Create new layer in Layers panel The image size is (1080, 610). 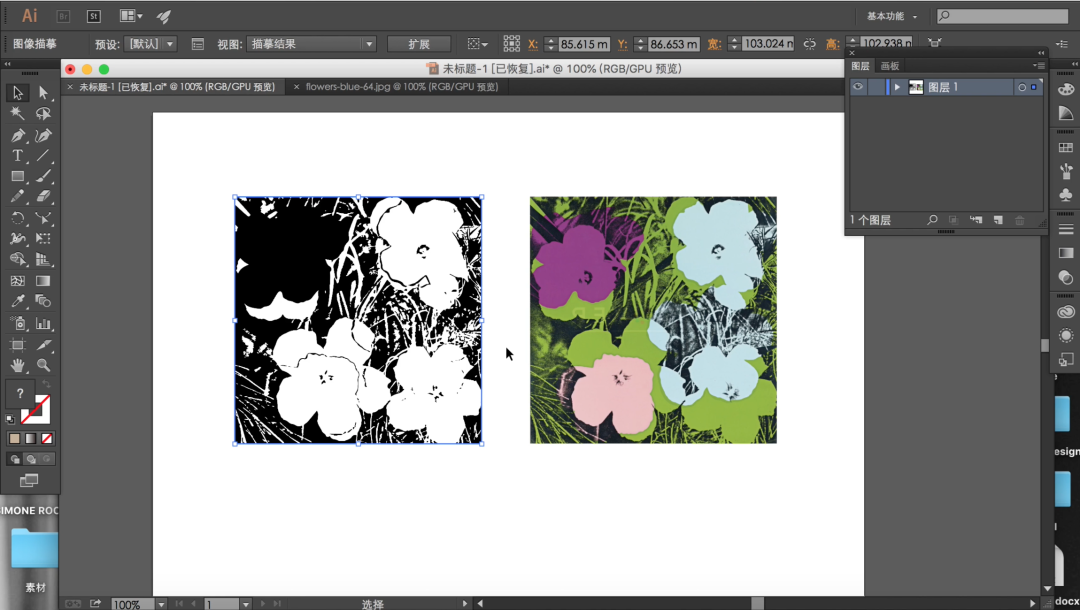tap(998, 220)
